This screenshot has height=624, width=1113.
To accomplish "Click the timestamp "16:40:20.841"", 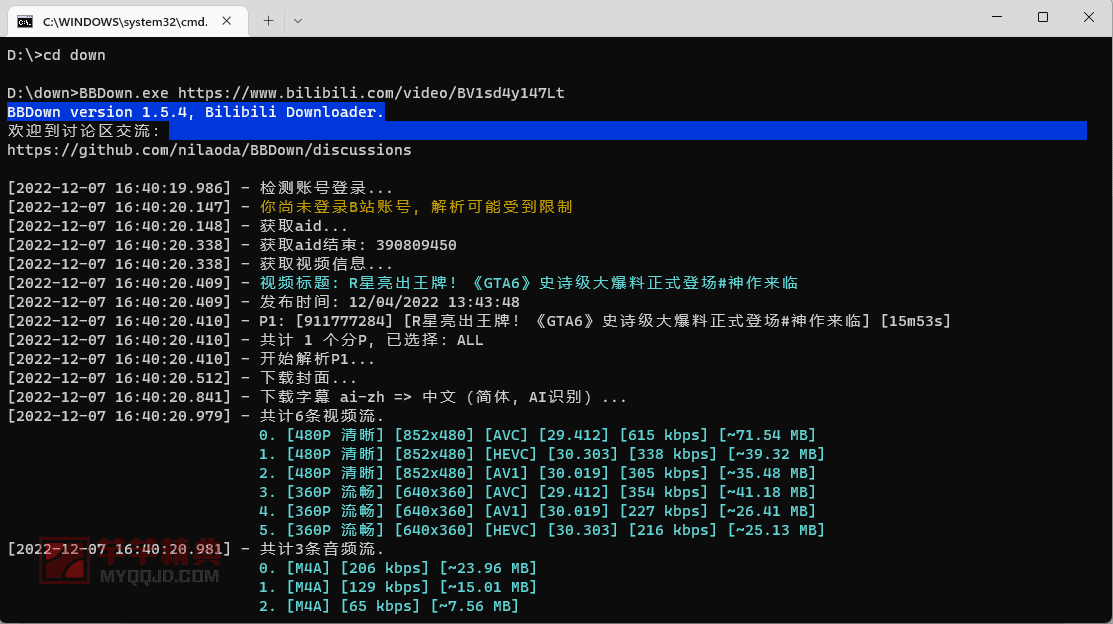I will click(168, 397).
